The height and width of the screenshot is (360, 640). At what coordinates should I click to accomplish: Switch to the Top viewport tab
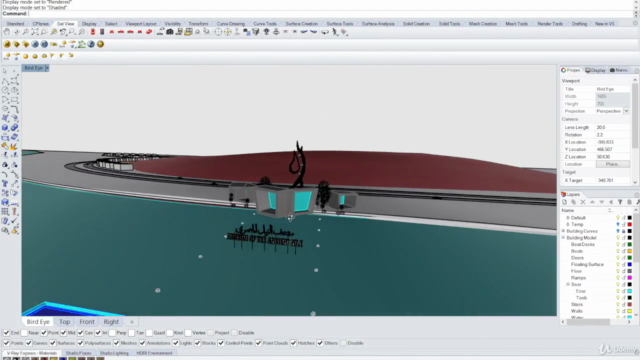click(x=64, y=322)
